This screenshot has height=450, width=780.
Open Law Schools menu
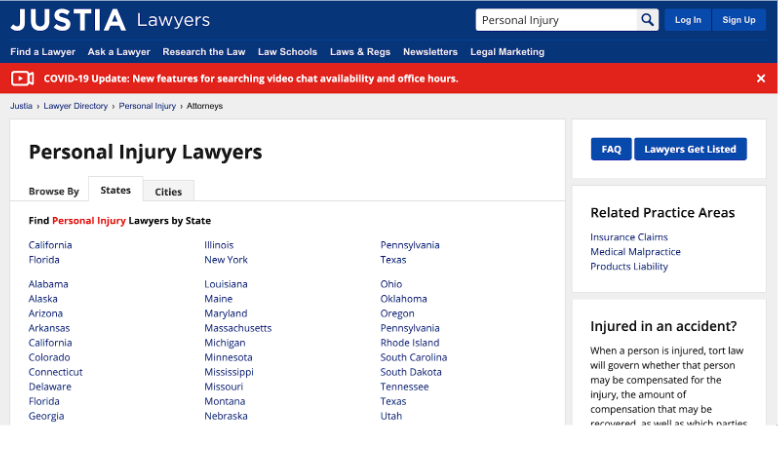click(288, 52)
